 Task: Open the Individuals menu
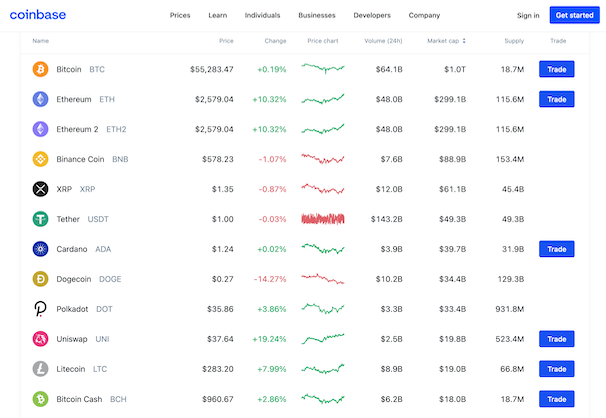262,15
